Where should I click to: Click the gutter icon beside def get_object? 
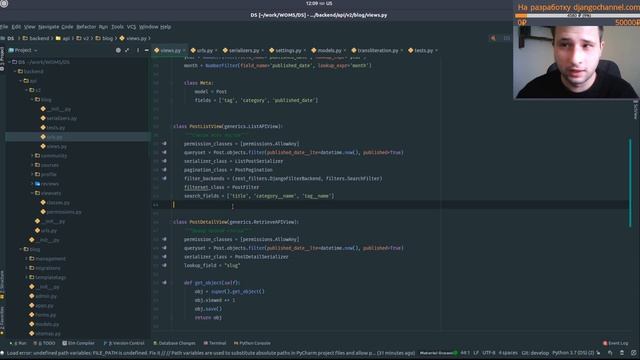point(164,282)
